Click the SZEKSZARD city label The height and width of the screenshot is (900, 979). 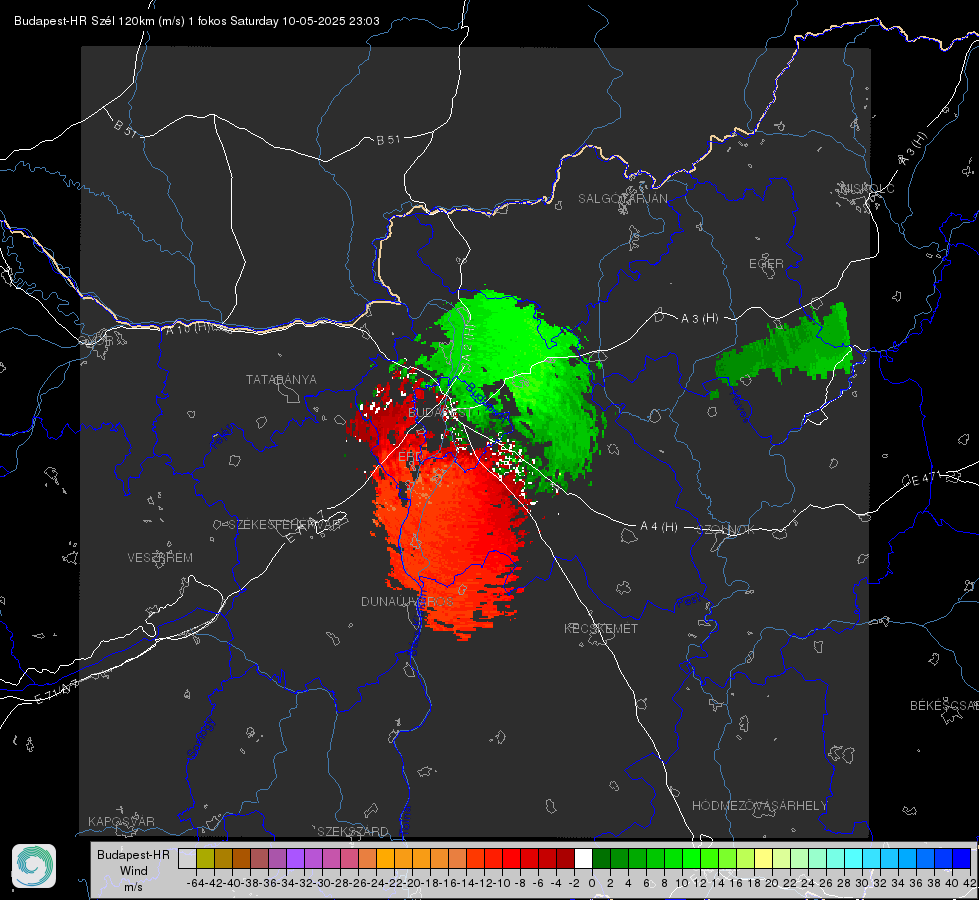[353, 831]
